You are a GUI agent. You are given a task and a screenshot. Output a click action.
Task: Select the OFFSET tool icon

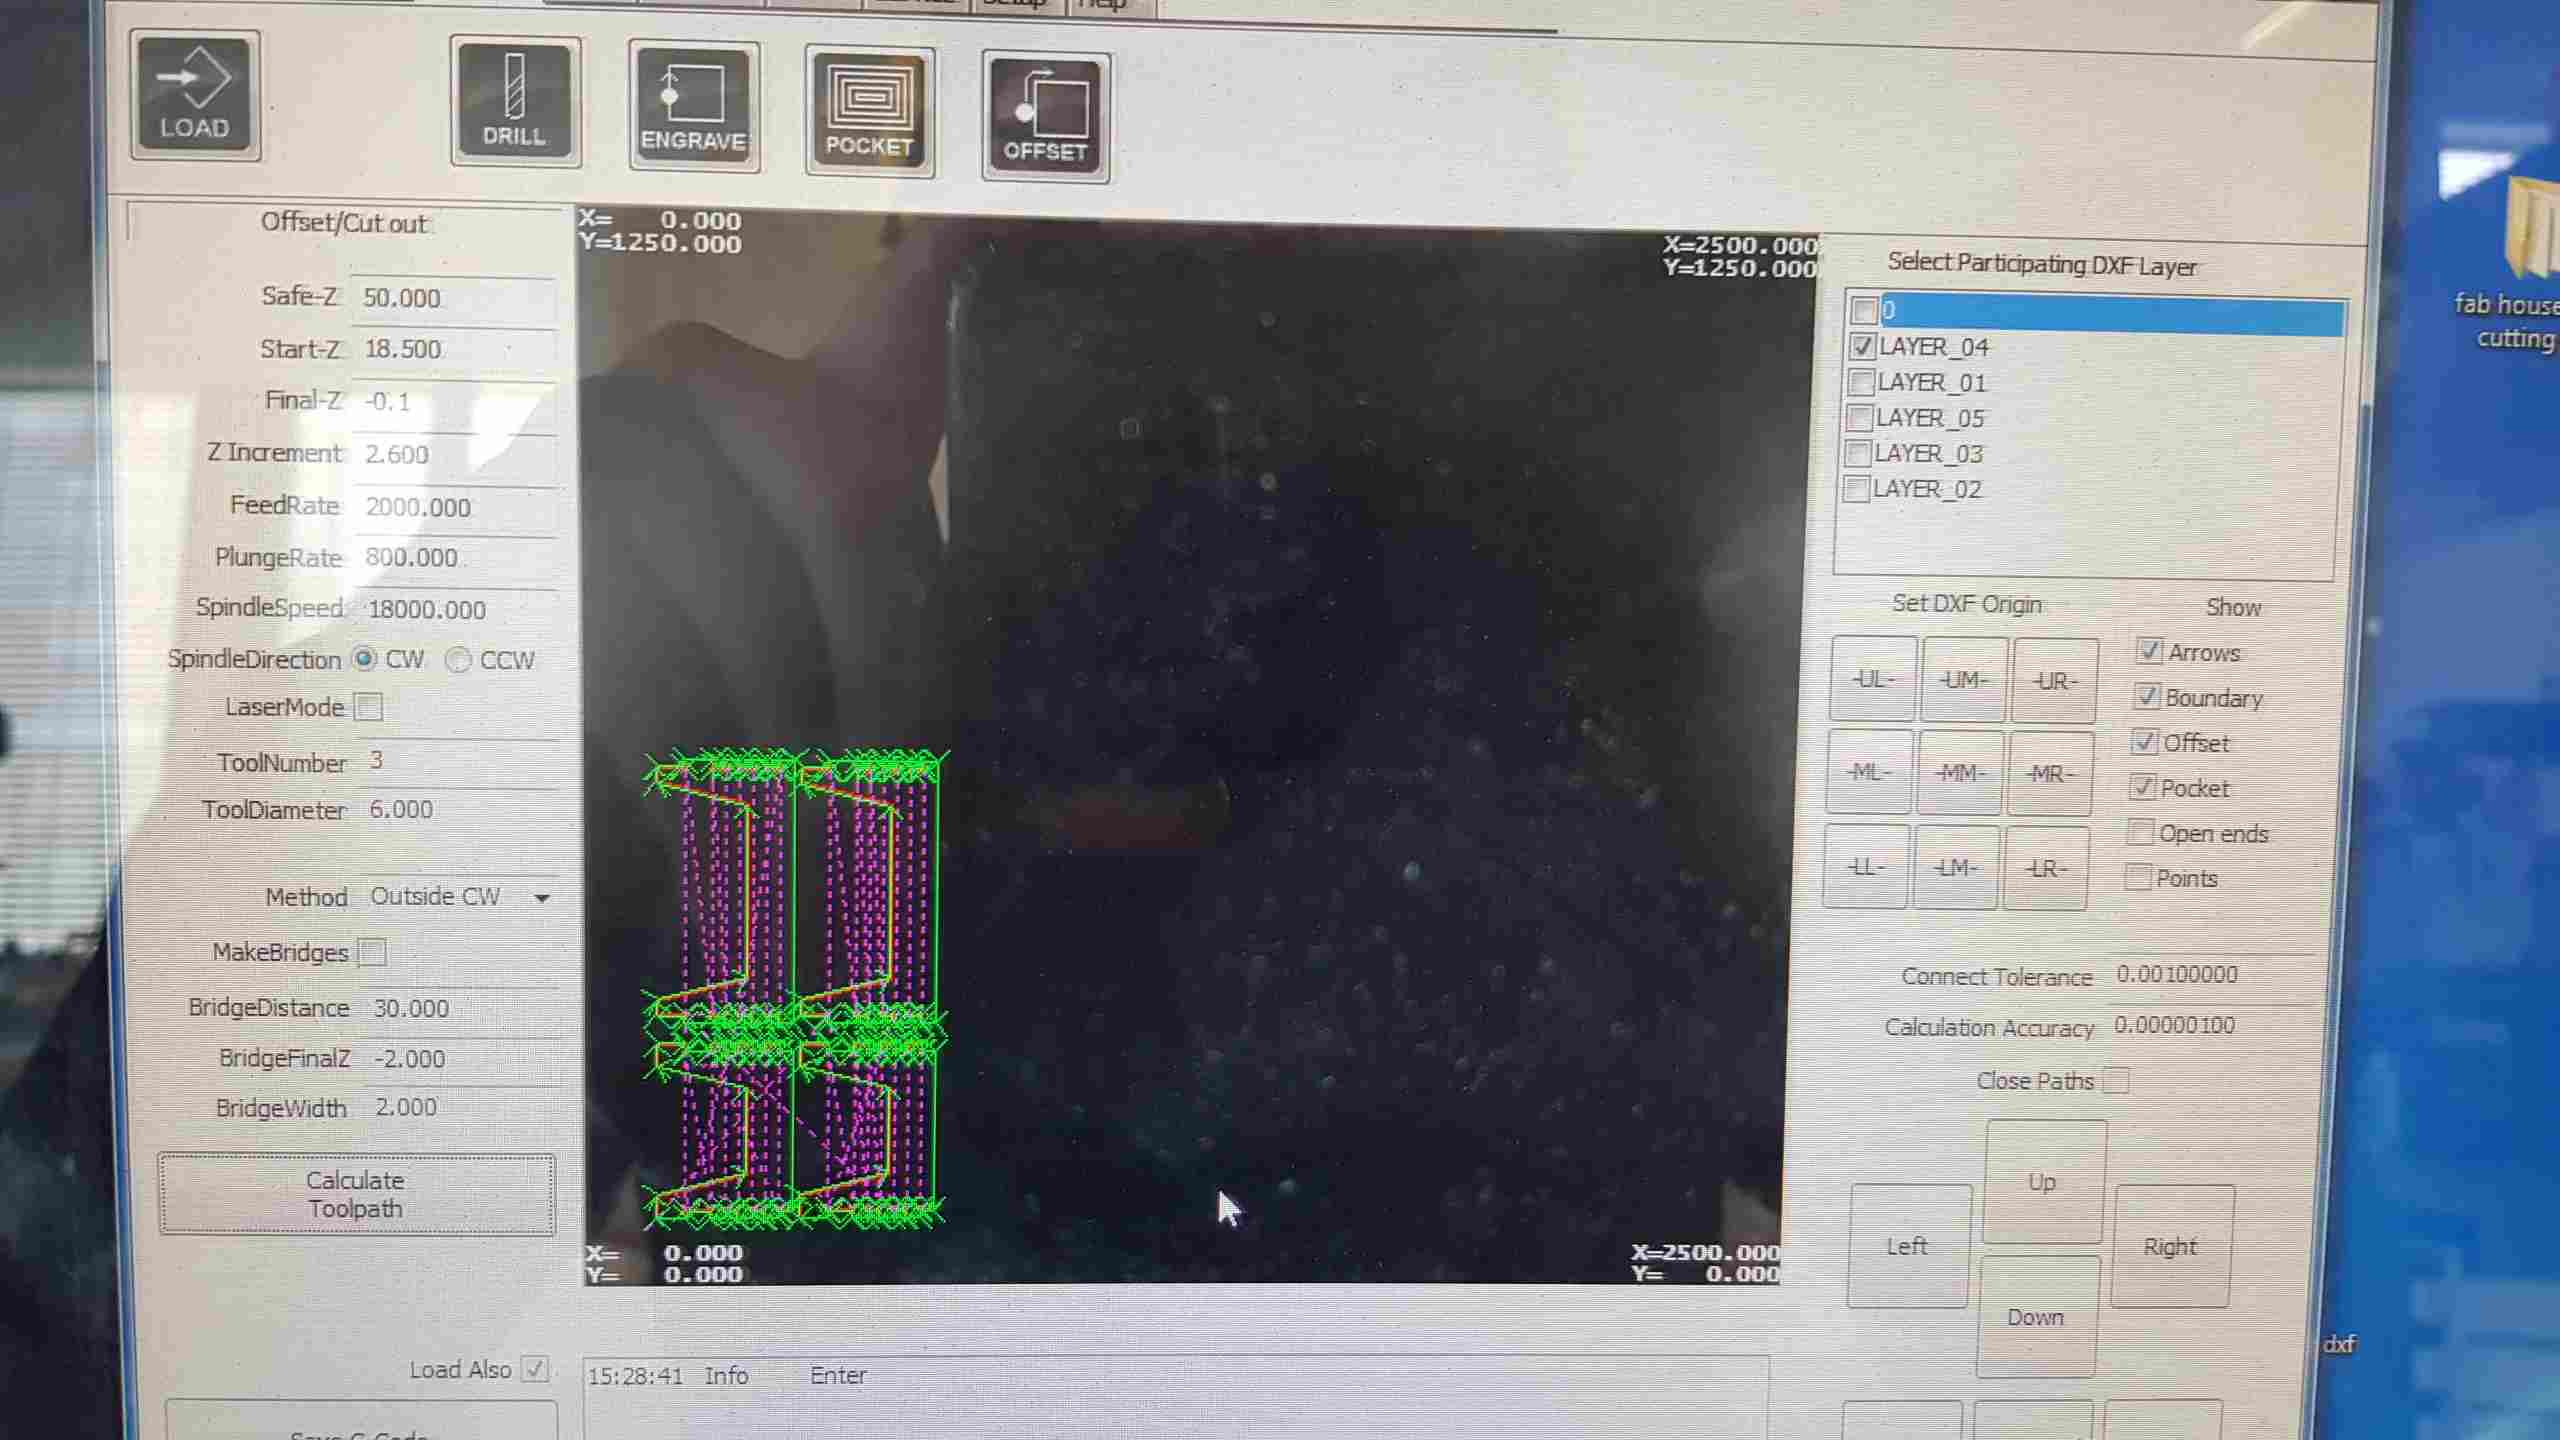[x=1045, y=118]
